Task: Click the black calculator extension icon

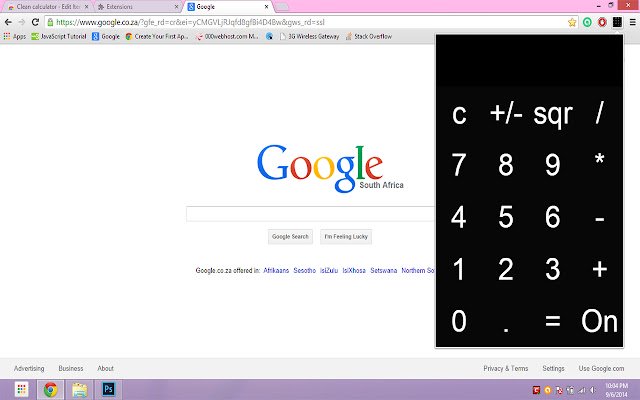Action: pyautogui.click(x=617, y=22)
